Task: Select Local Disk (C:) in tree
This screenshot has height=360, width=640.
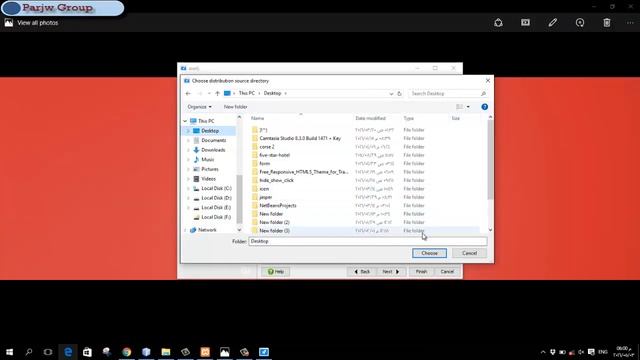Action: coord(216,189)
